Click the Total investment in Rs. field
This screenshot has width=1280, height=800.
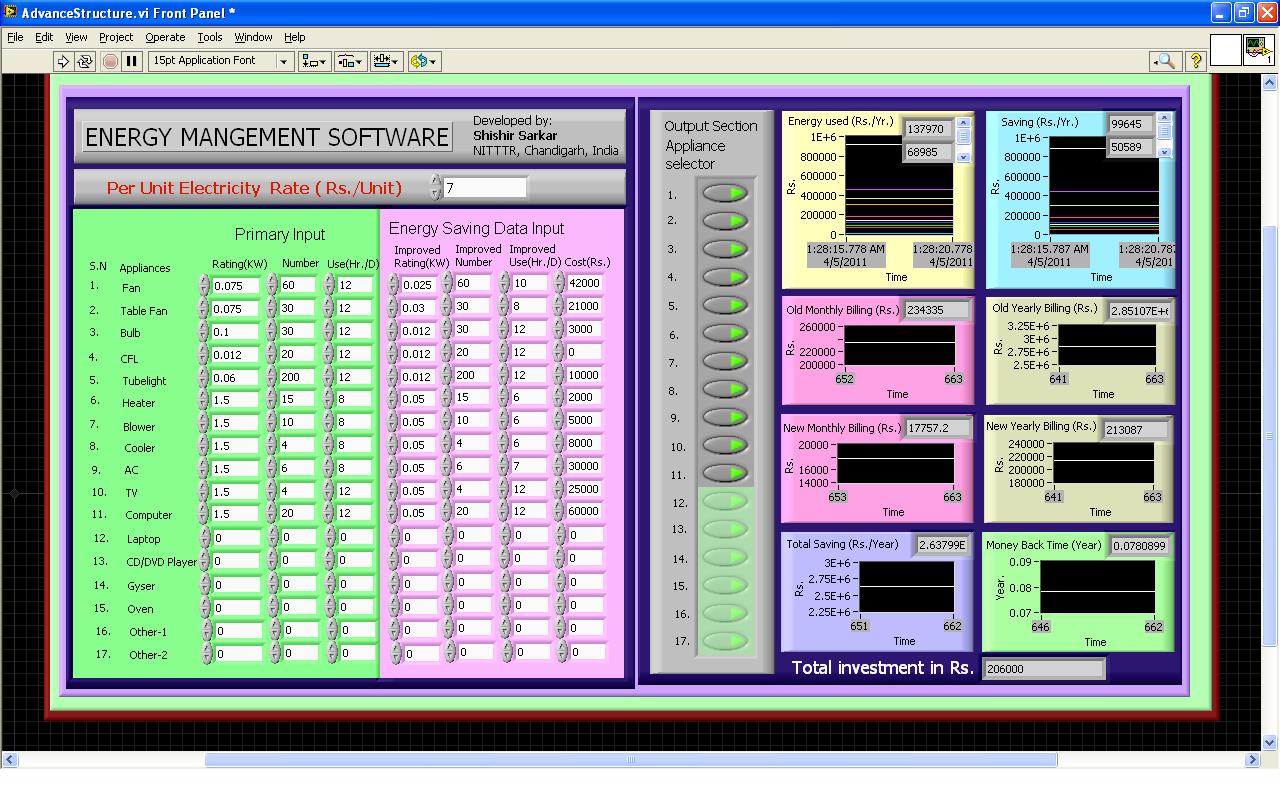[x=1043, y=669]
